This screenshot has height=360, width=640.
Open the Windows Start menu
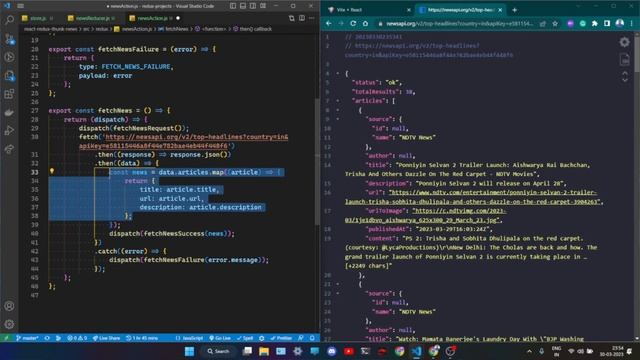189,351
